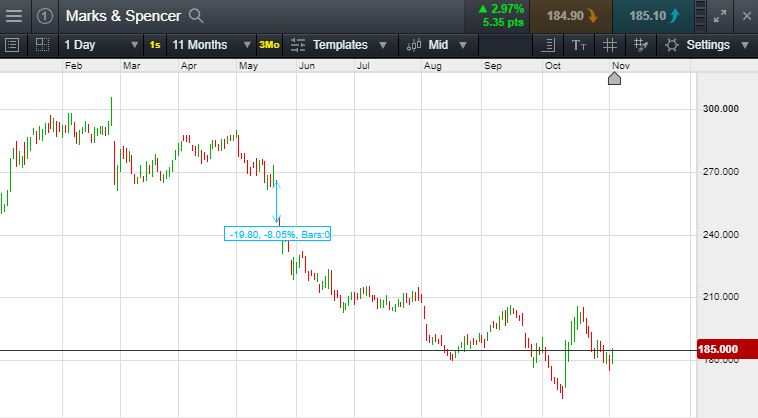Viewport: 758px width, 418px height.
Task: Open the list panel icon in toolbar
Action: pos(12,45)
